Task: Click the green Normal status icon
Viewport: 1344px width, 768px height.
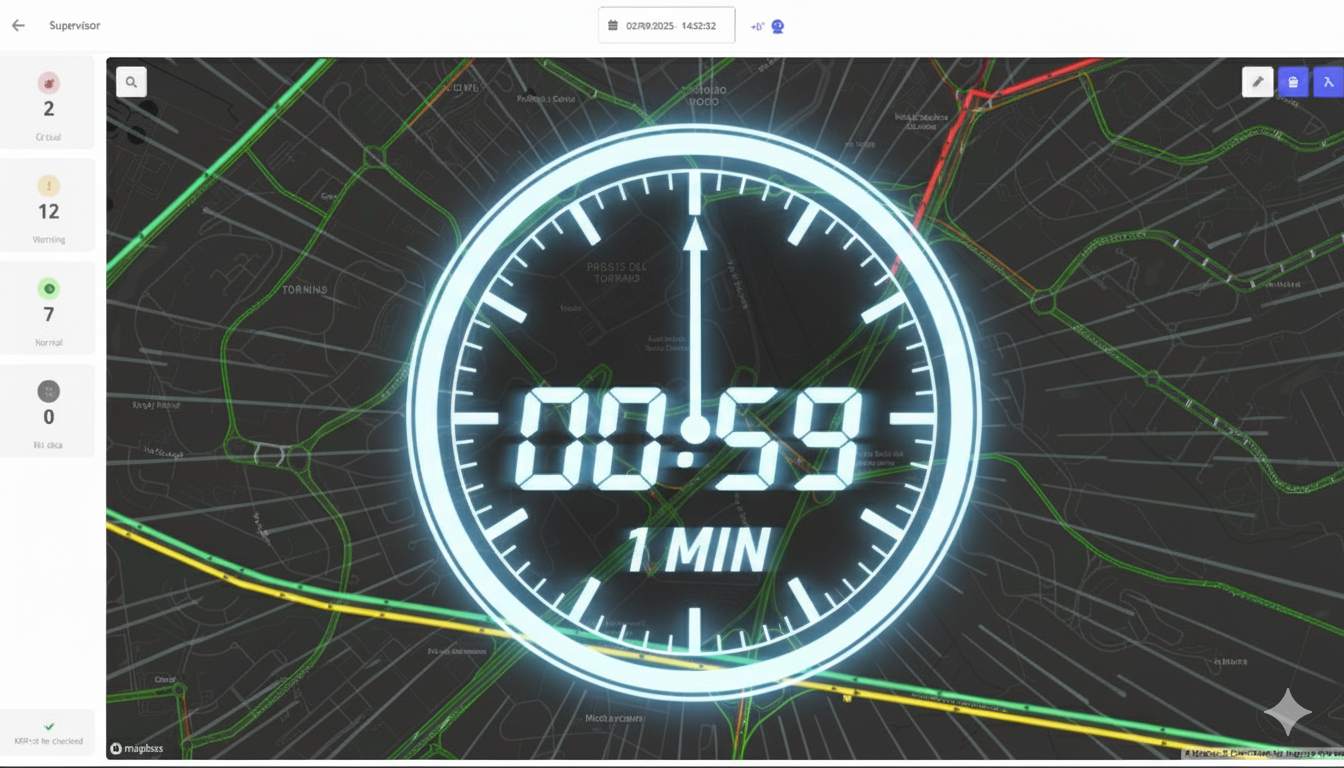Action: click(48, 289)
